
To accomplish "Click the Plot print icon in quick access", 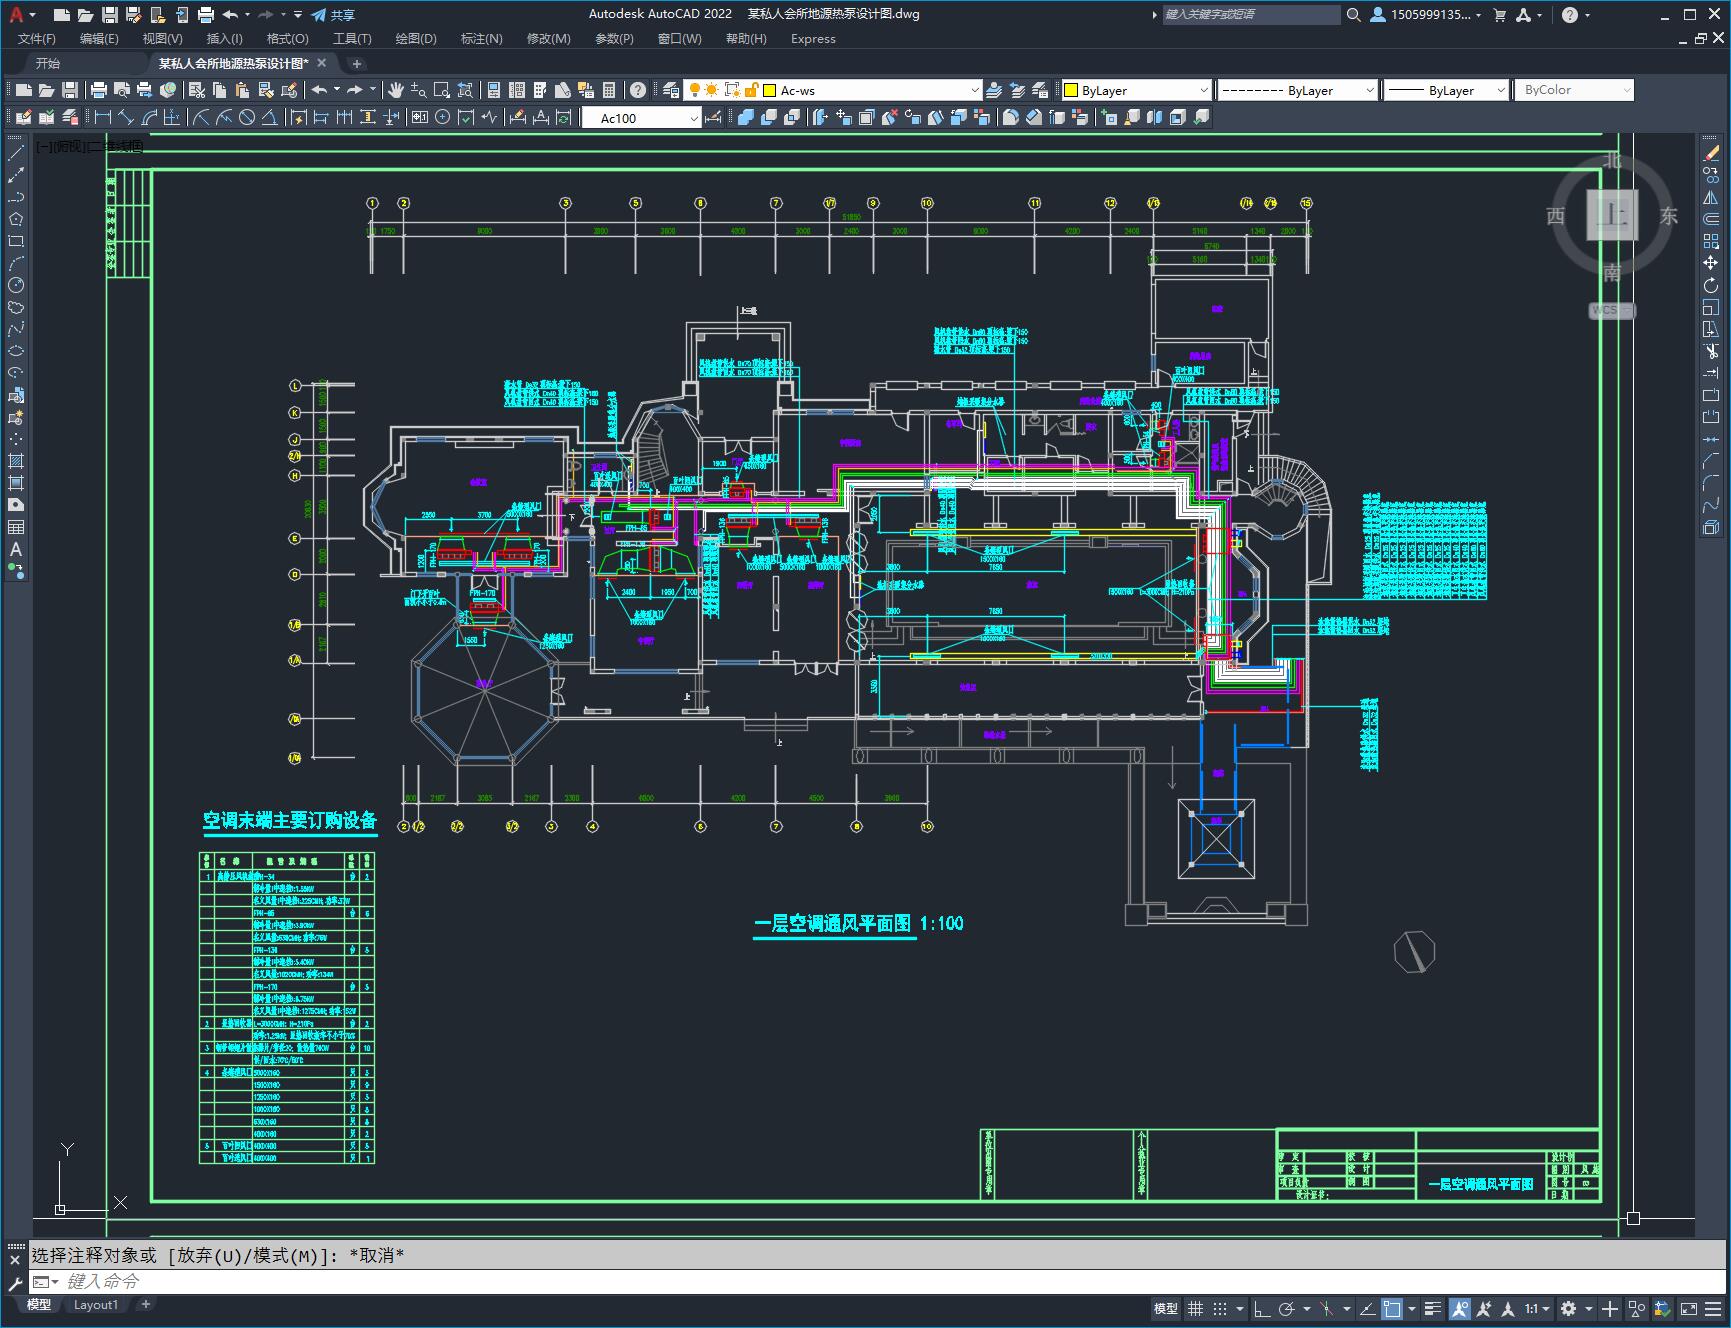I will [206, 15].
